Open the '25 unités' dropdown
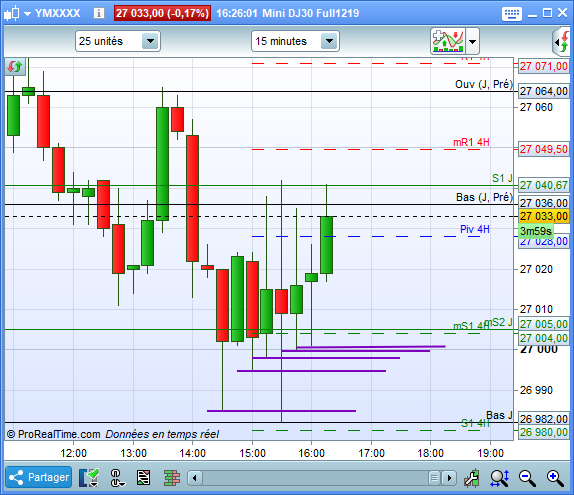This screenshot has height=495, width=574. coord(118,41)
